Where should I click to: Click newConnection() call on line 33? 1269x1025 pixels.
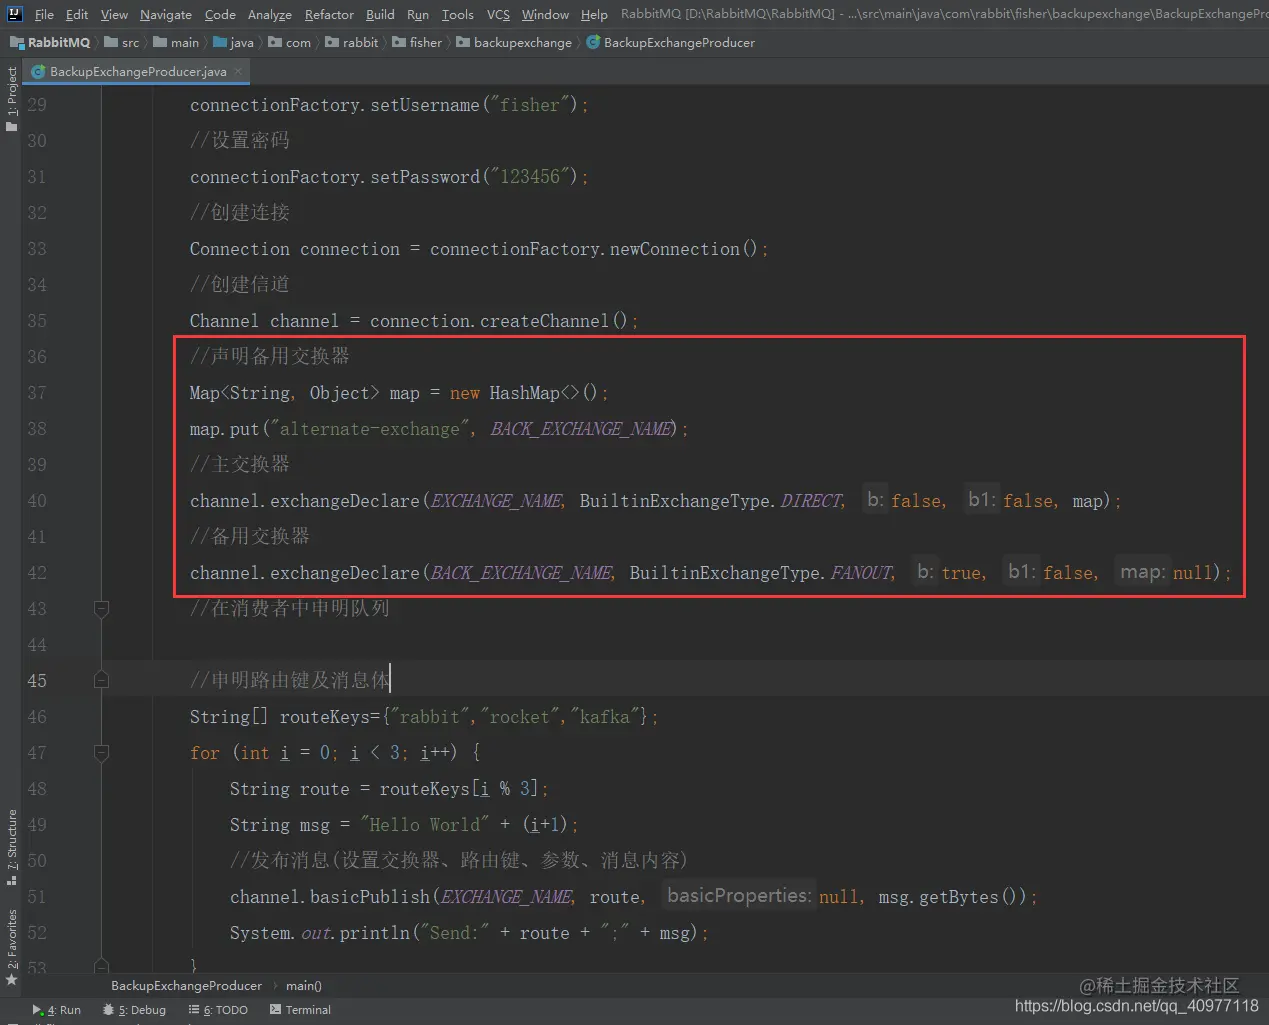pyautogui.click(x=684, y=249)
